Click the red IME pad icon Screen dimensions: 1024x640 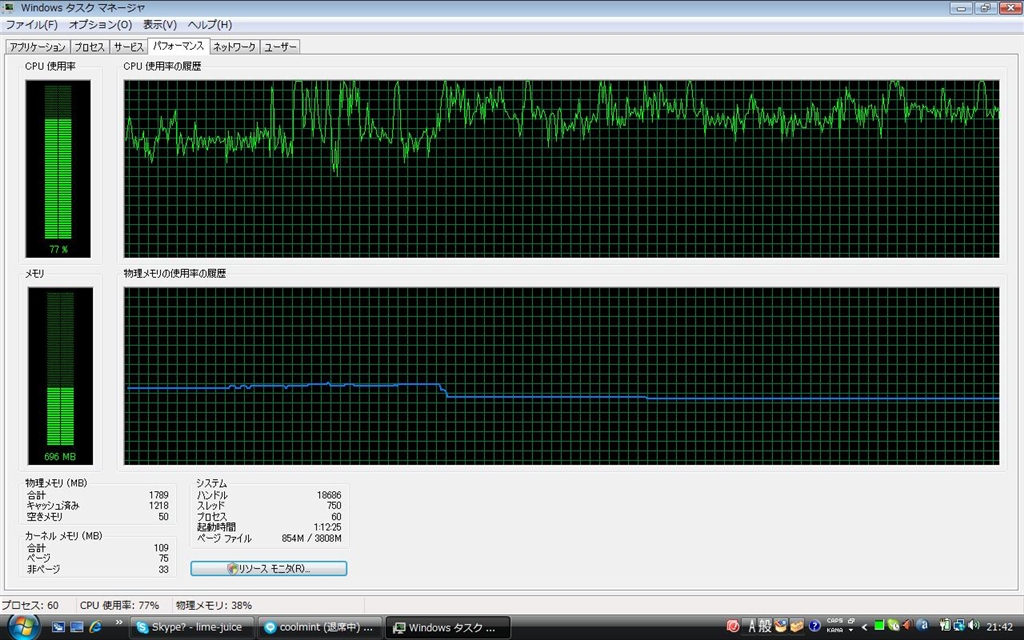click(x=733, y=626)
